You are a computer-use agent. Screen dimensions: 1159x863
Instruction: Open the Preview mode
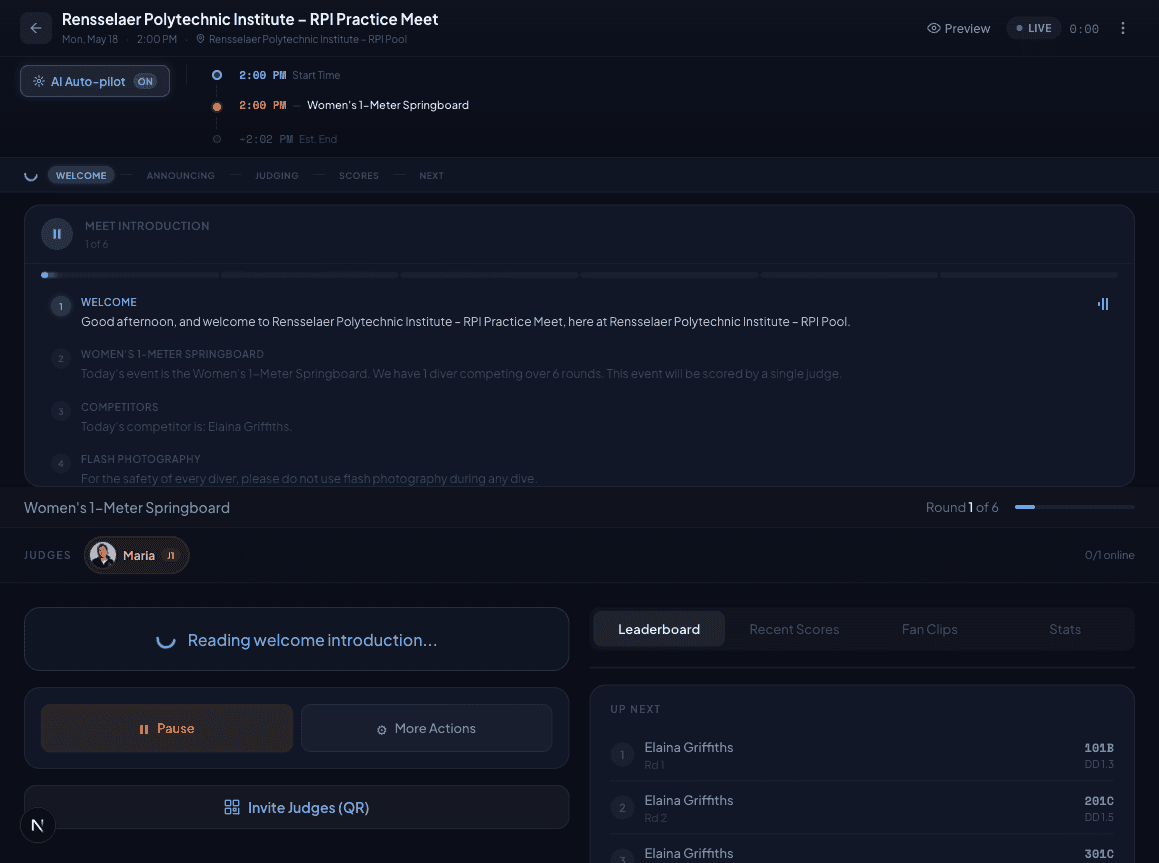[958, 28]
